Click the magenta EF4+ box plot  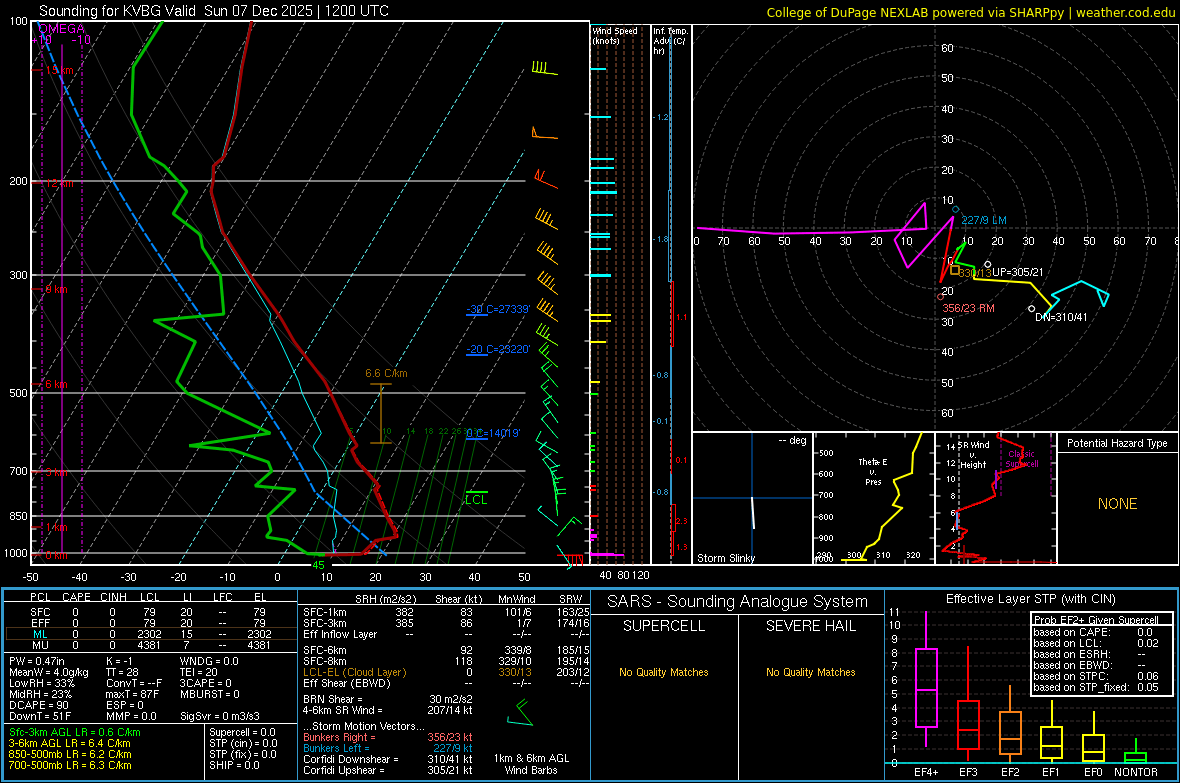[x=926, y=679]
